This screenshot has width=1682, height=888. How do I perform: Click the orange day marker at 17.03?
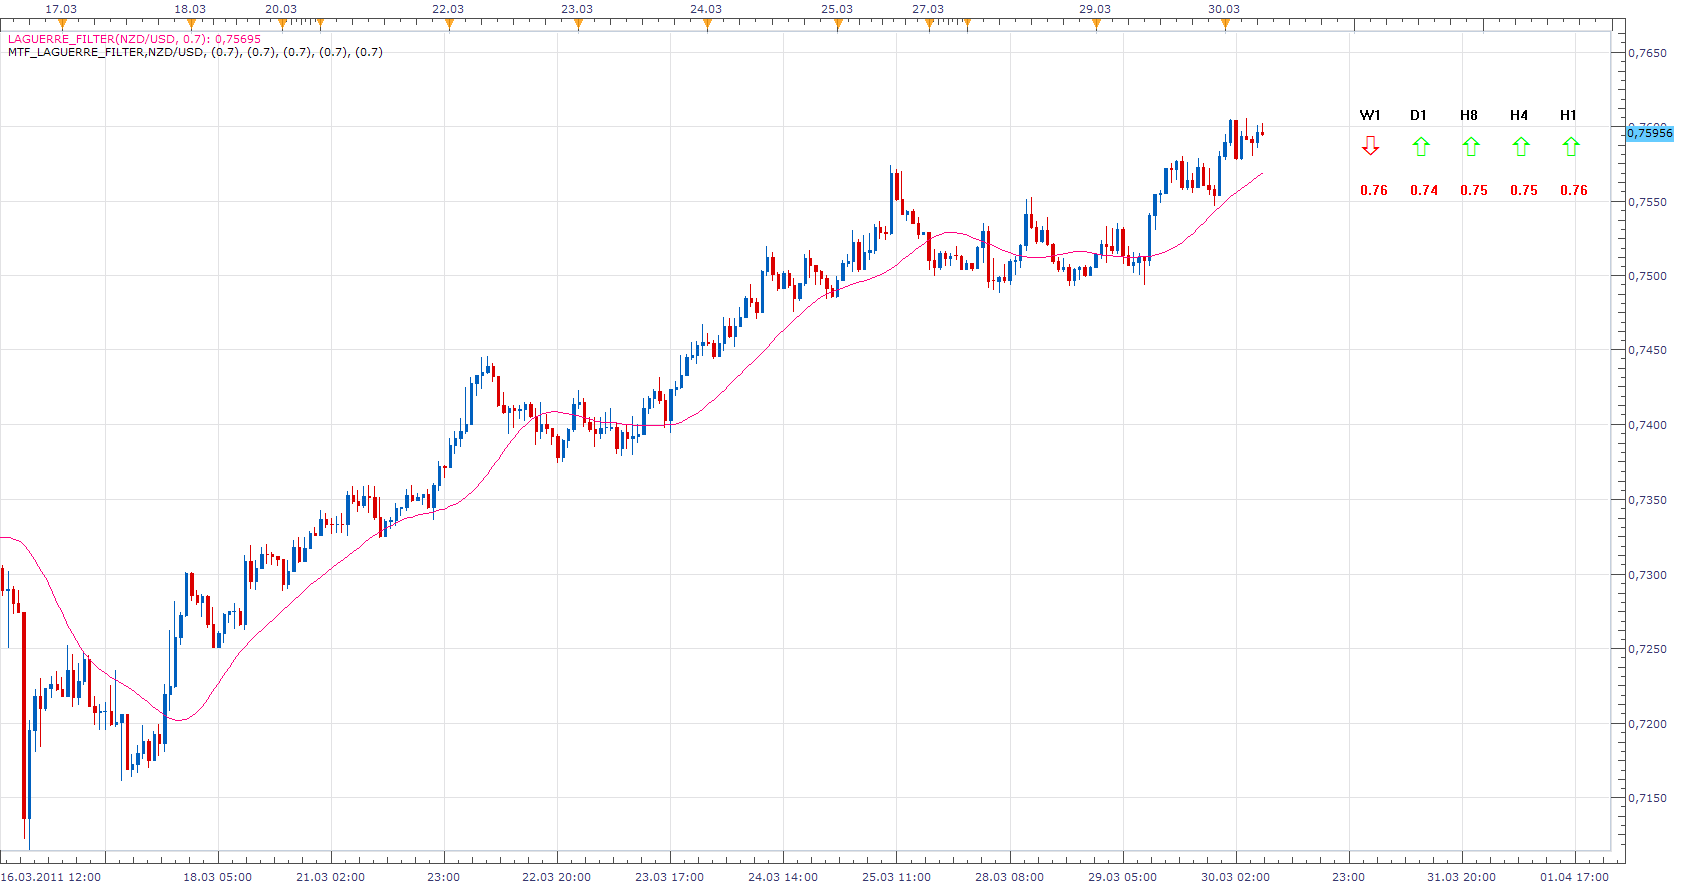[61, 24]
